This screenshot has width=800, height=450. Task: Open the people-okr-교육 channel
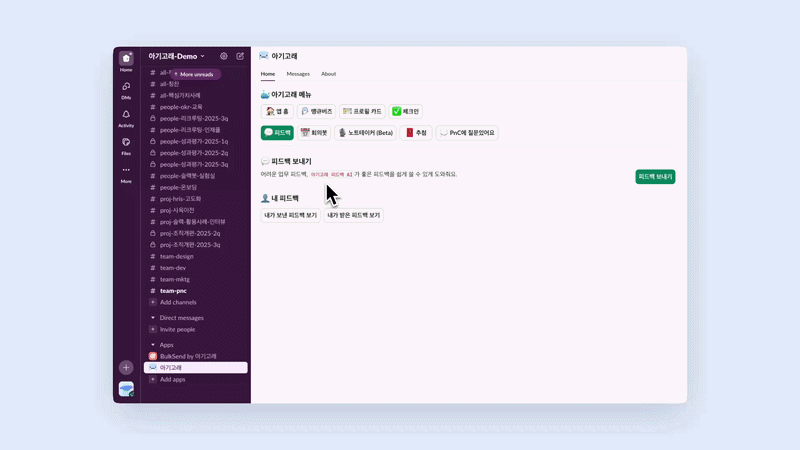196,107
